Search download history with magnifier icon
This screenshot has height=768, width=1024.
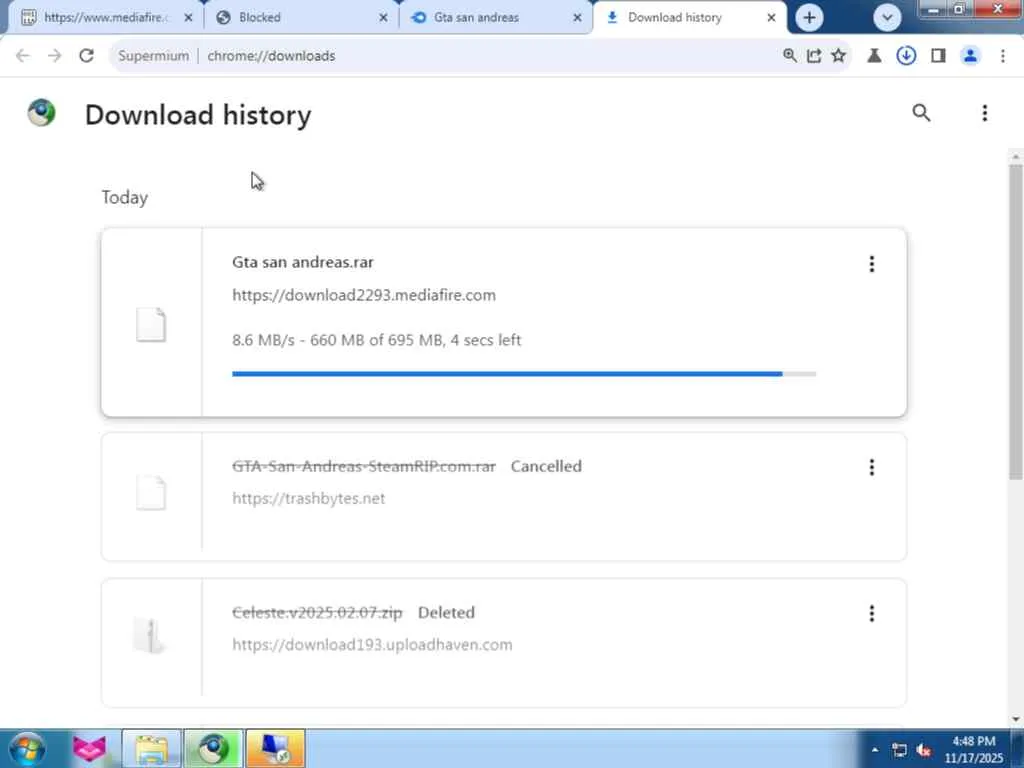coord(921,113)
